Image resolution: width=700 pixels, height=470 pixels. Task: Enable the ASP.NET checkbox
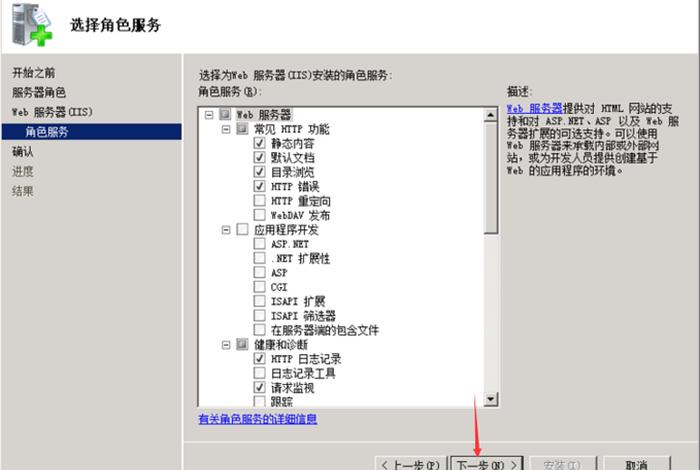(259, 243)
